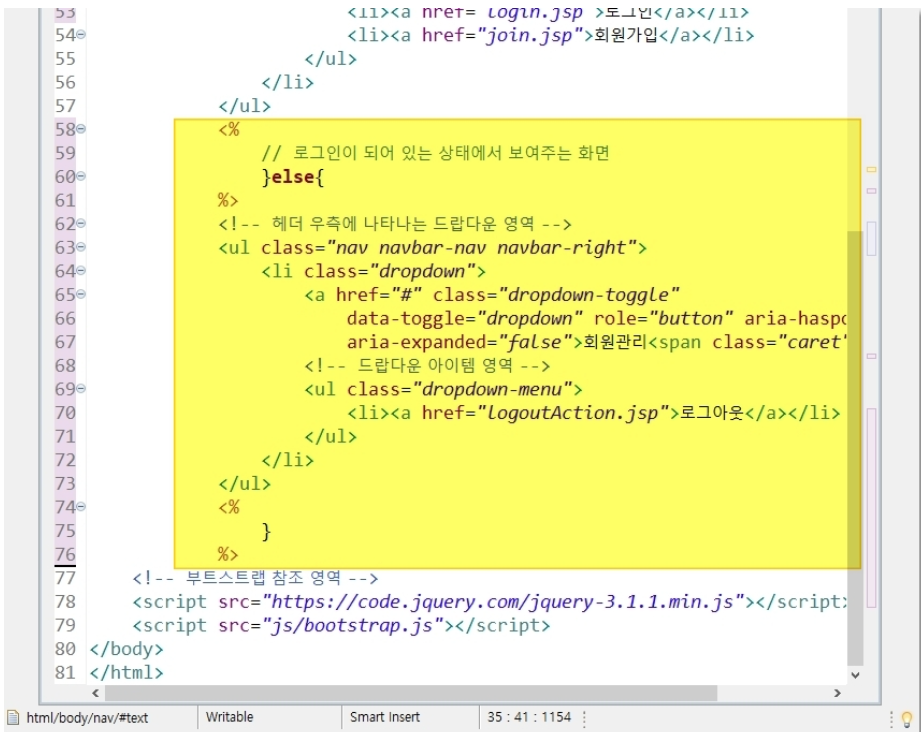The height and width of the screenshot is (732, 921).
Task: Click the js/bootstrap.js src value
Action: click(352, 626)
